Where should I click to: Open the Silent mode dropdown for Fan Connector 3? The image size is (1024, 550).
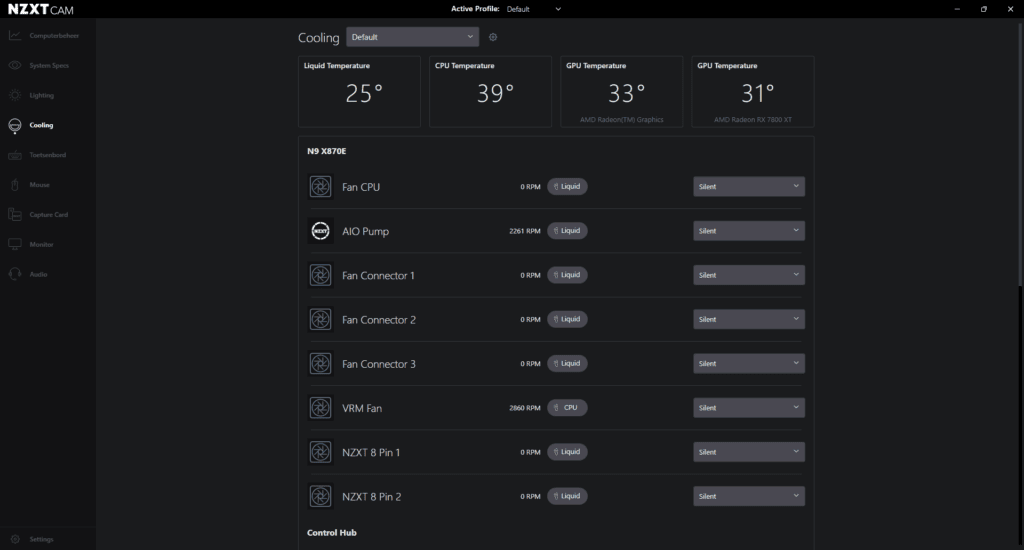point(748,364)
